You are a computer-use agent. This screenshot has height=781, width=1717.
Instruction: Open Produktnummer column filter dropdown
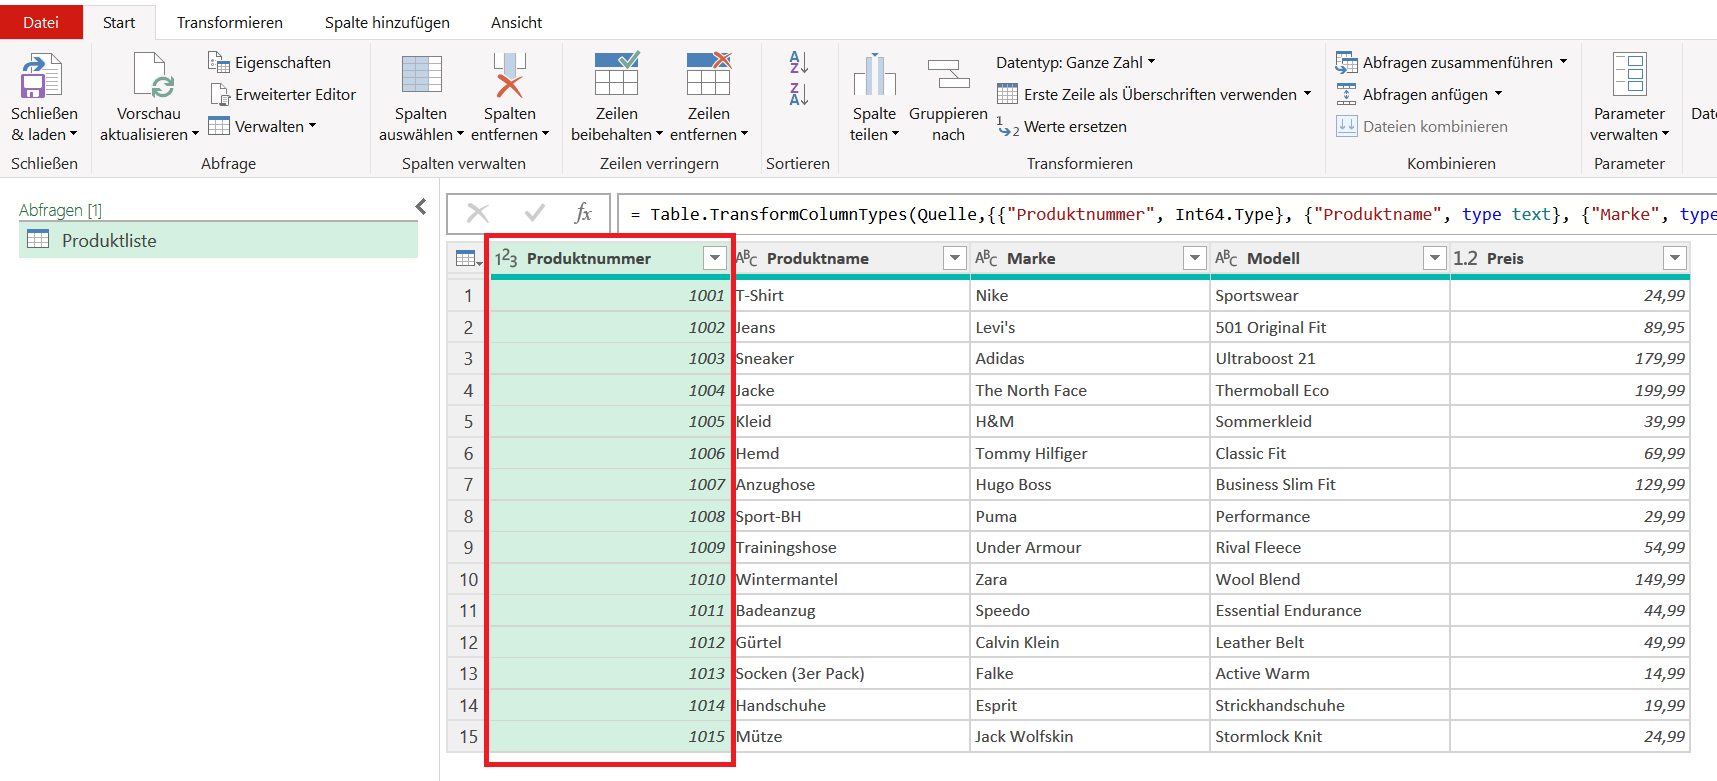click(715, 258)
